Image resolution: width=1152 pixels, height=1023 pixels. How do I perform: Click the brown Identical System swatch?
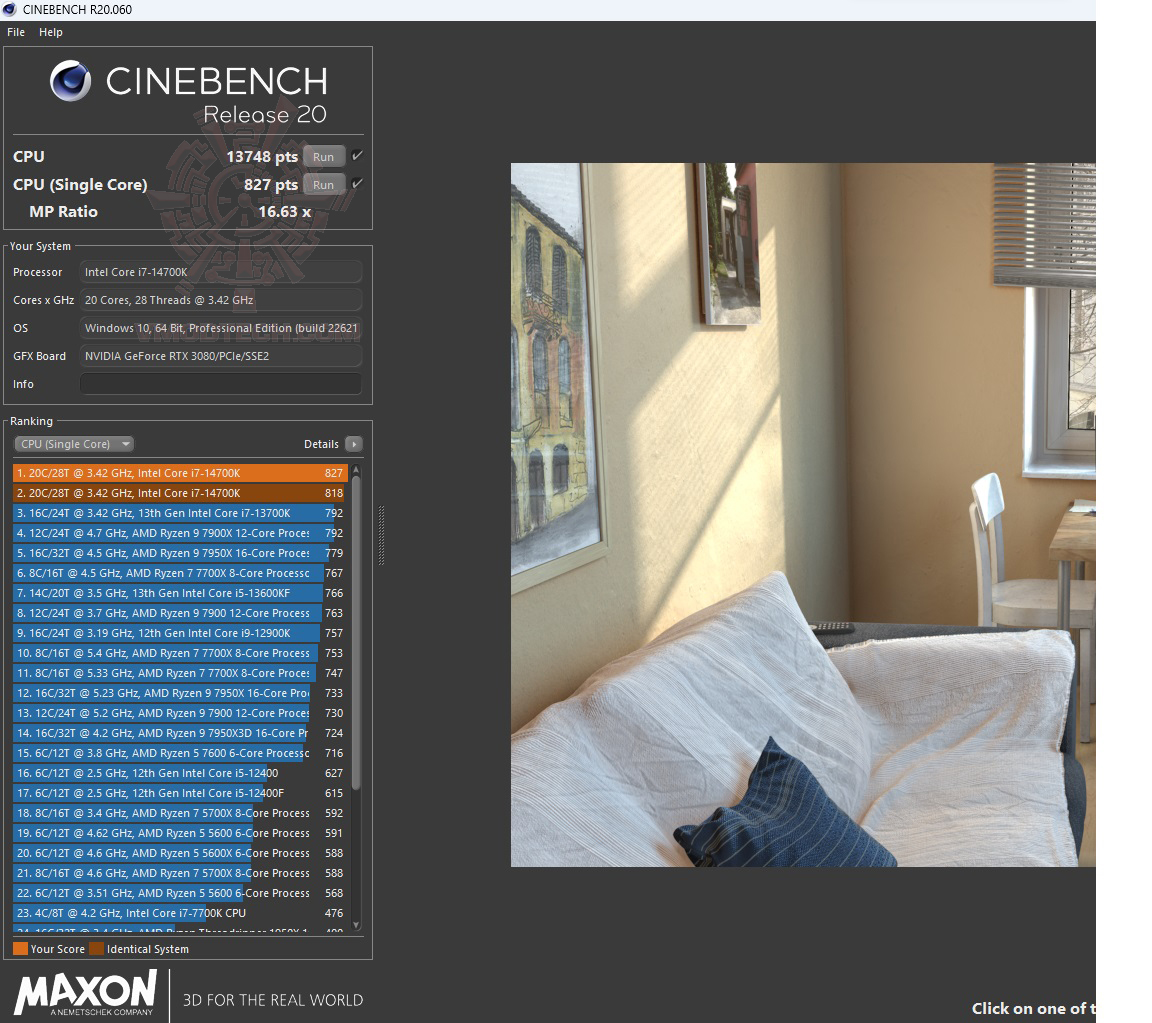click(96, 949)
